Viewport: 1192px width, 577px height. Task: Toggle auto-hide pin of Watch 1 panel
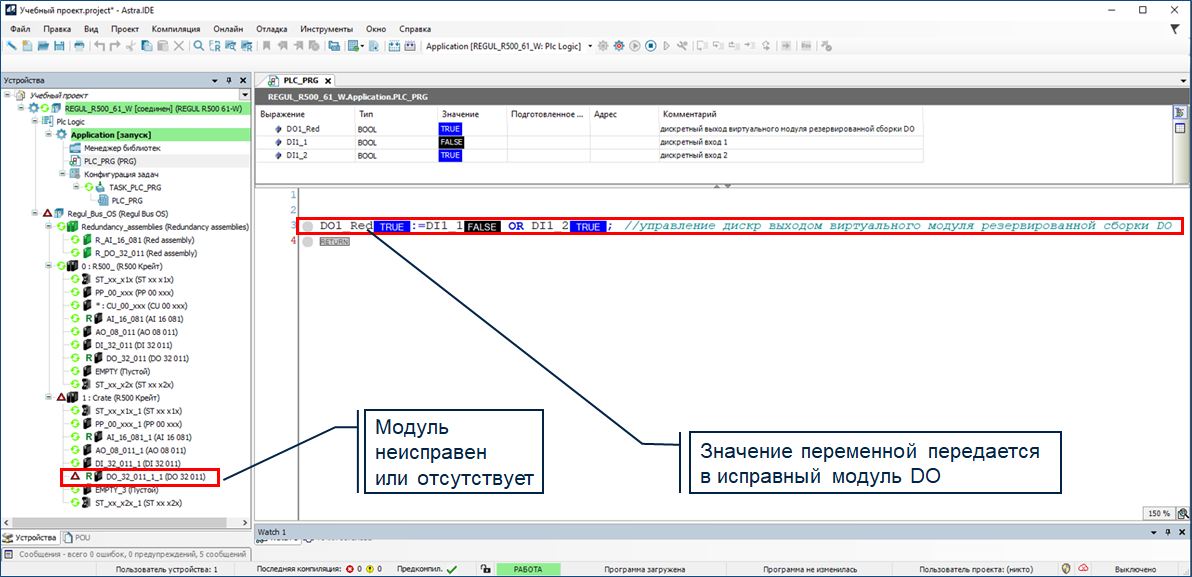1166,532
